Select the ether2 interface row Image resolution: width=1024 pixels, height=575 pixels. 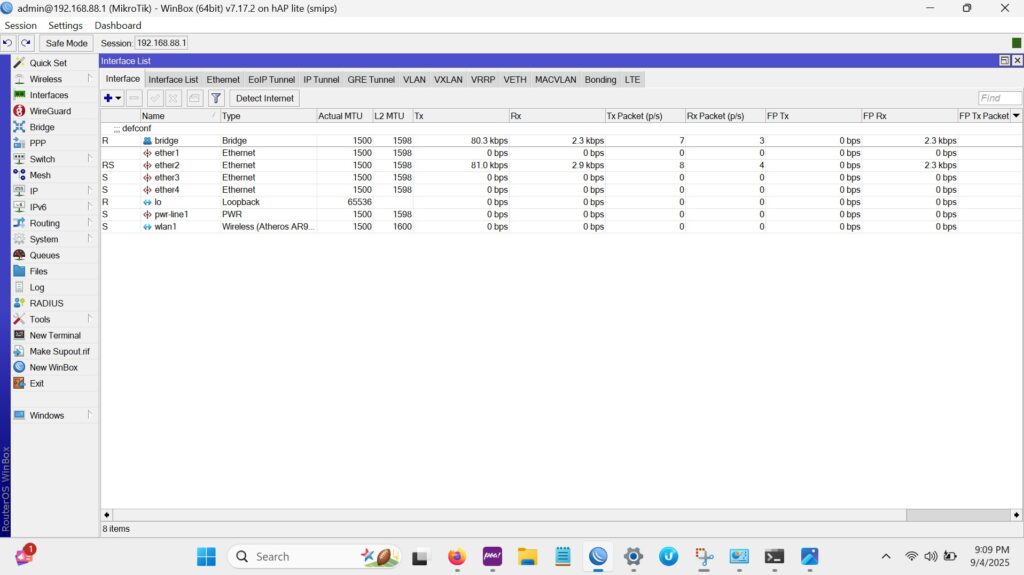pos(561,165)
